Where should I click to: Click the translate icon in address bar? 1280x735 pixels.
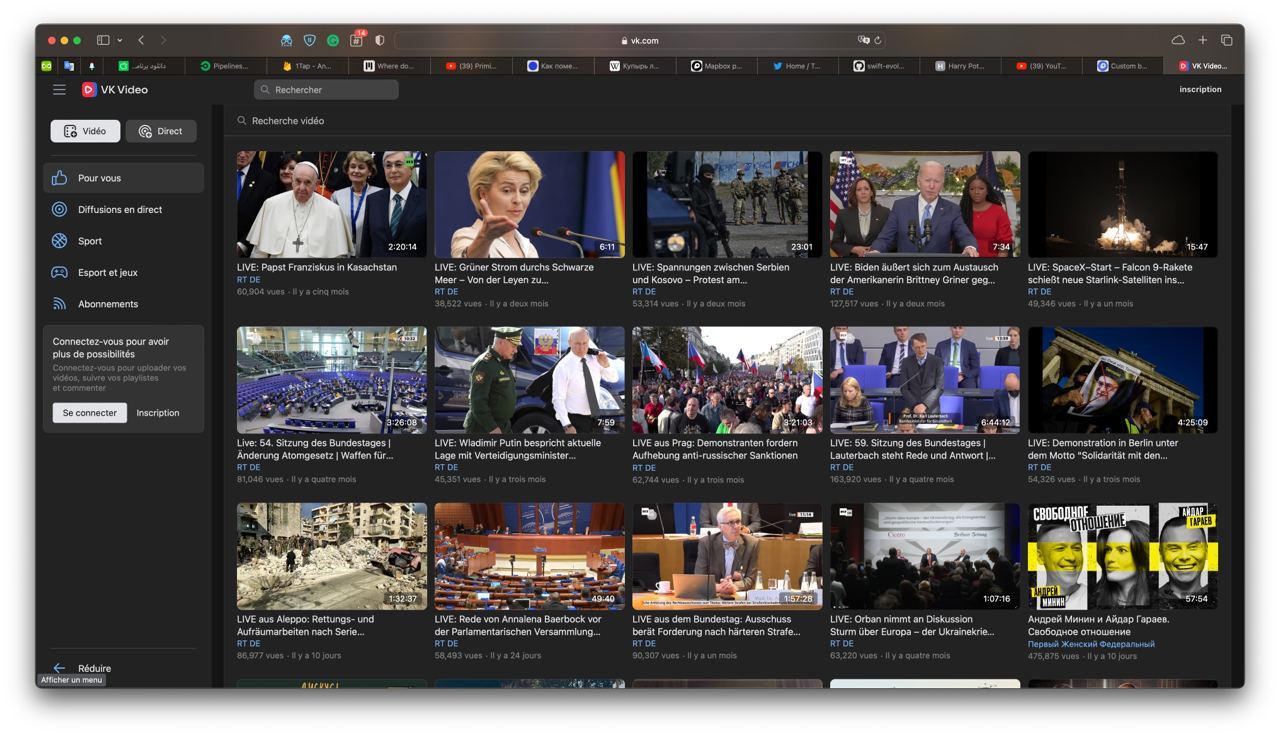863,40
